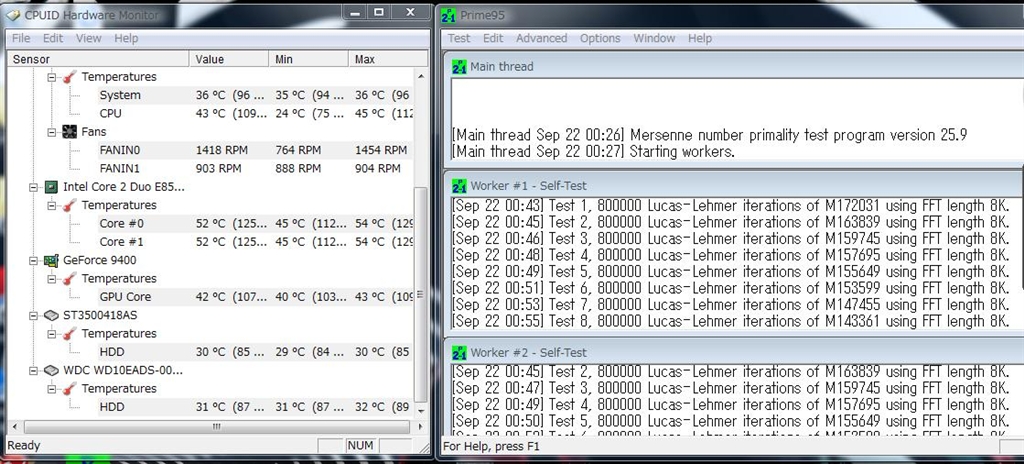Collapse the Intel Core 2 Duo node
The width and height of the screenshot is (1024, 464).
(33, 187)
